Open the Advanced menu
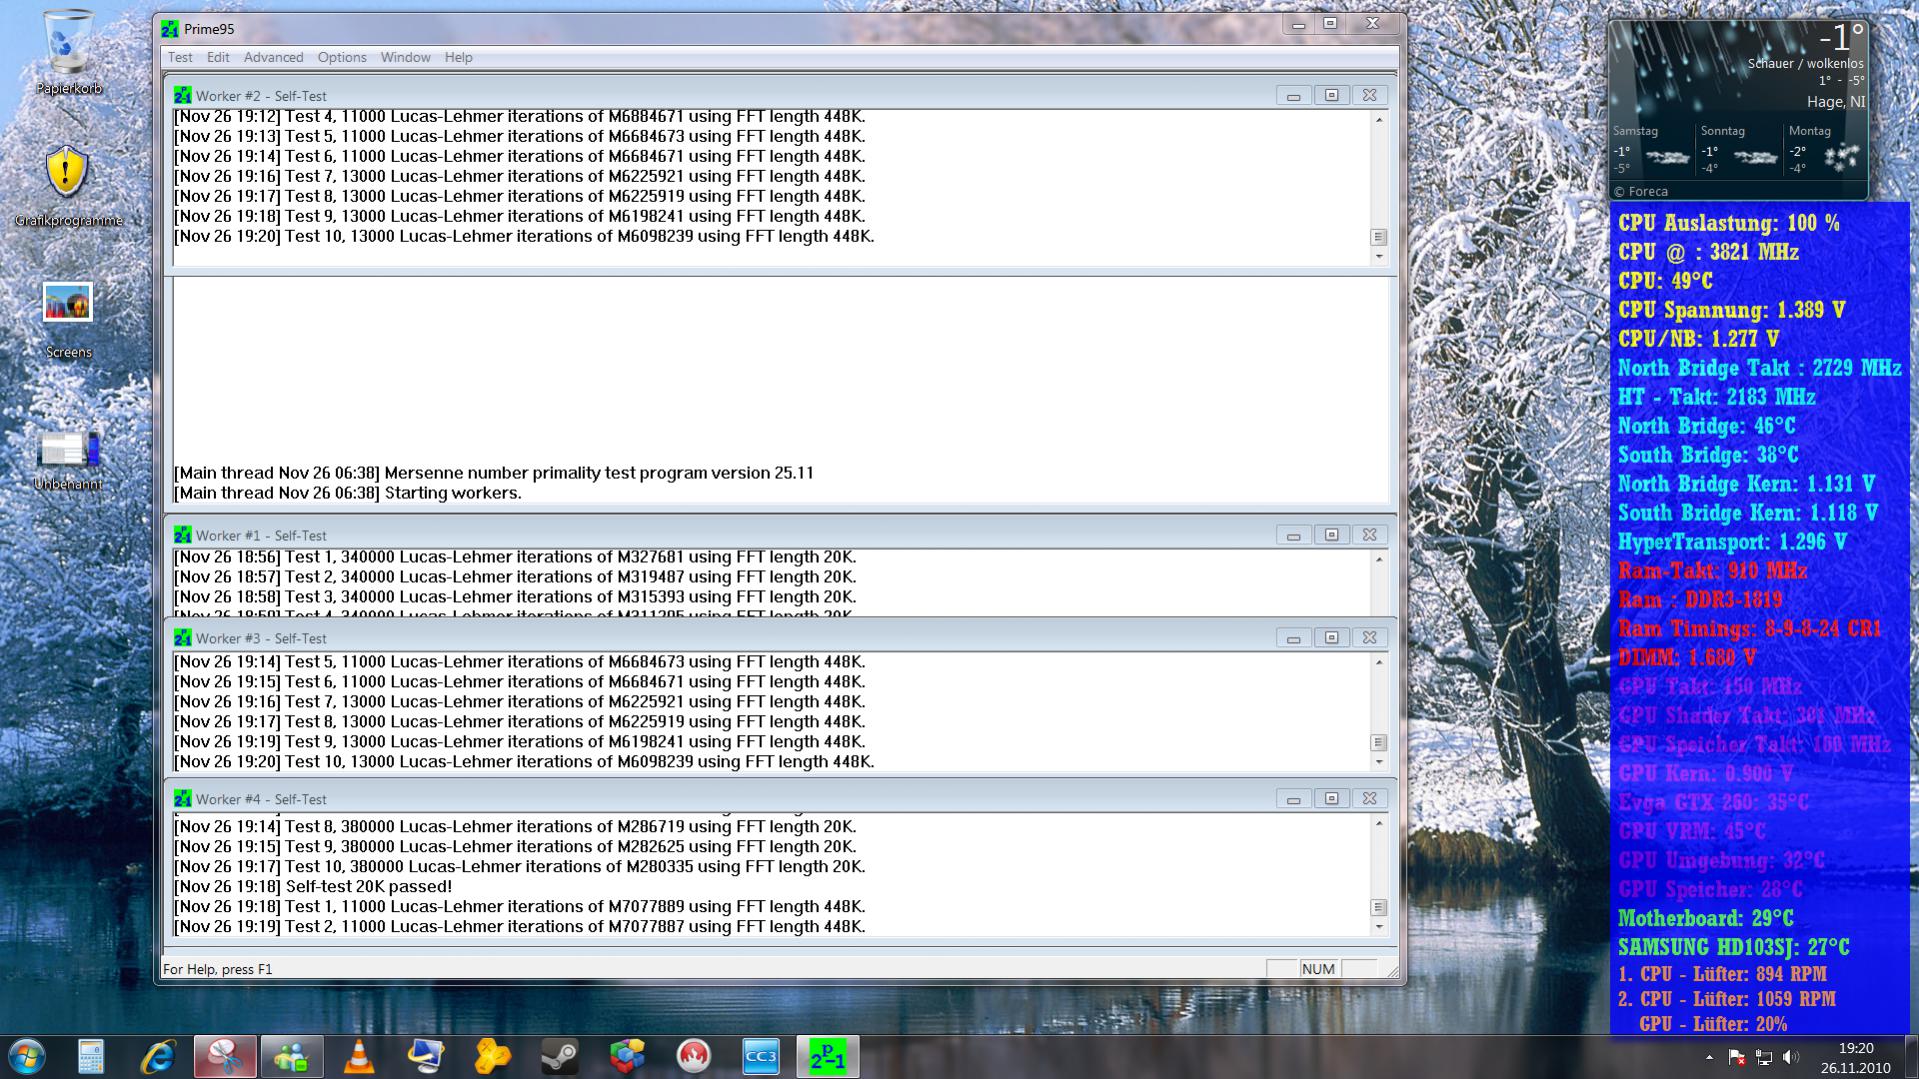 [273, 57]
